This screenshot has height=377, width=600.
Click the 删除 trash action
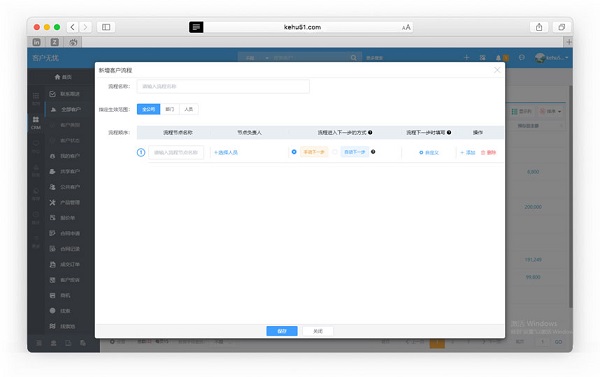tap(488, 152)
